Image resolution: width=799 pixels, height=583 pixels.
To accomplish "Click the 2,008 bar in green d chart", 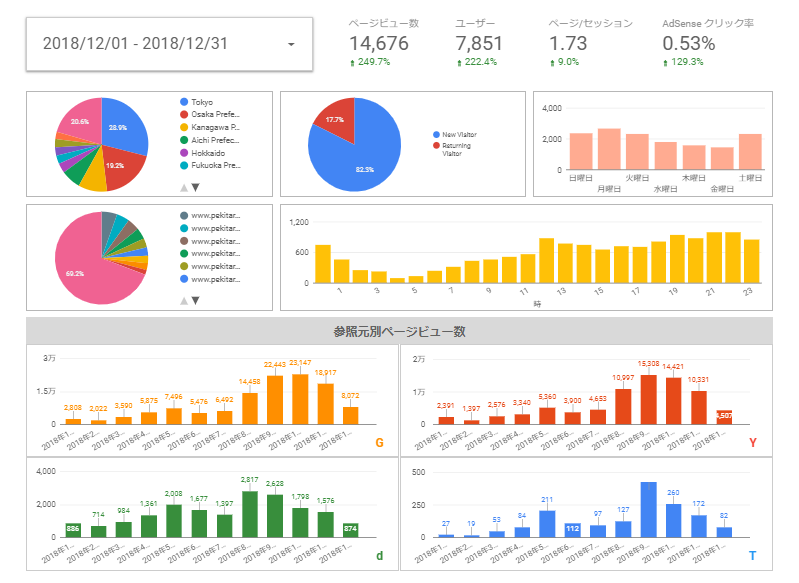I will pyautogui.click(x=174, y=521).
